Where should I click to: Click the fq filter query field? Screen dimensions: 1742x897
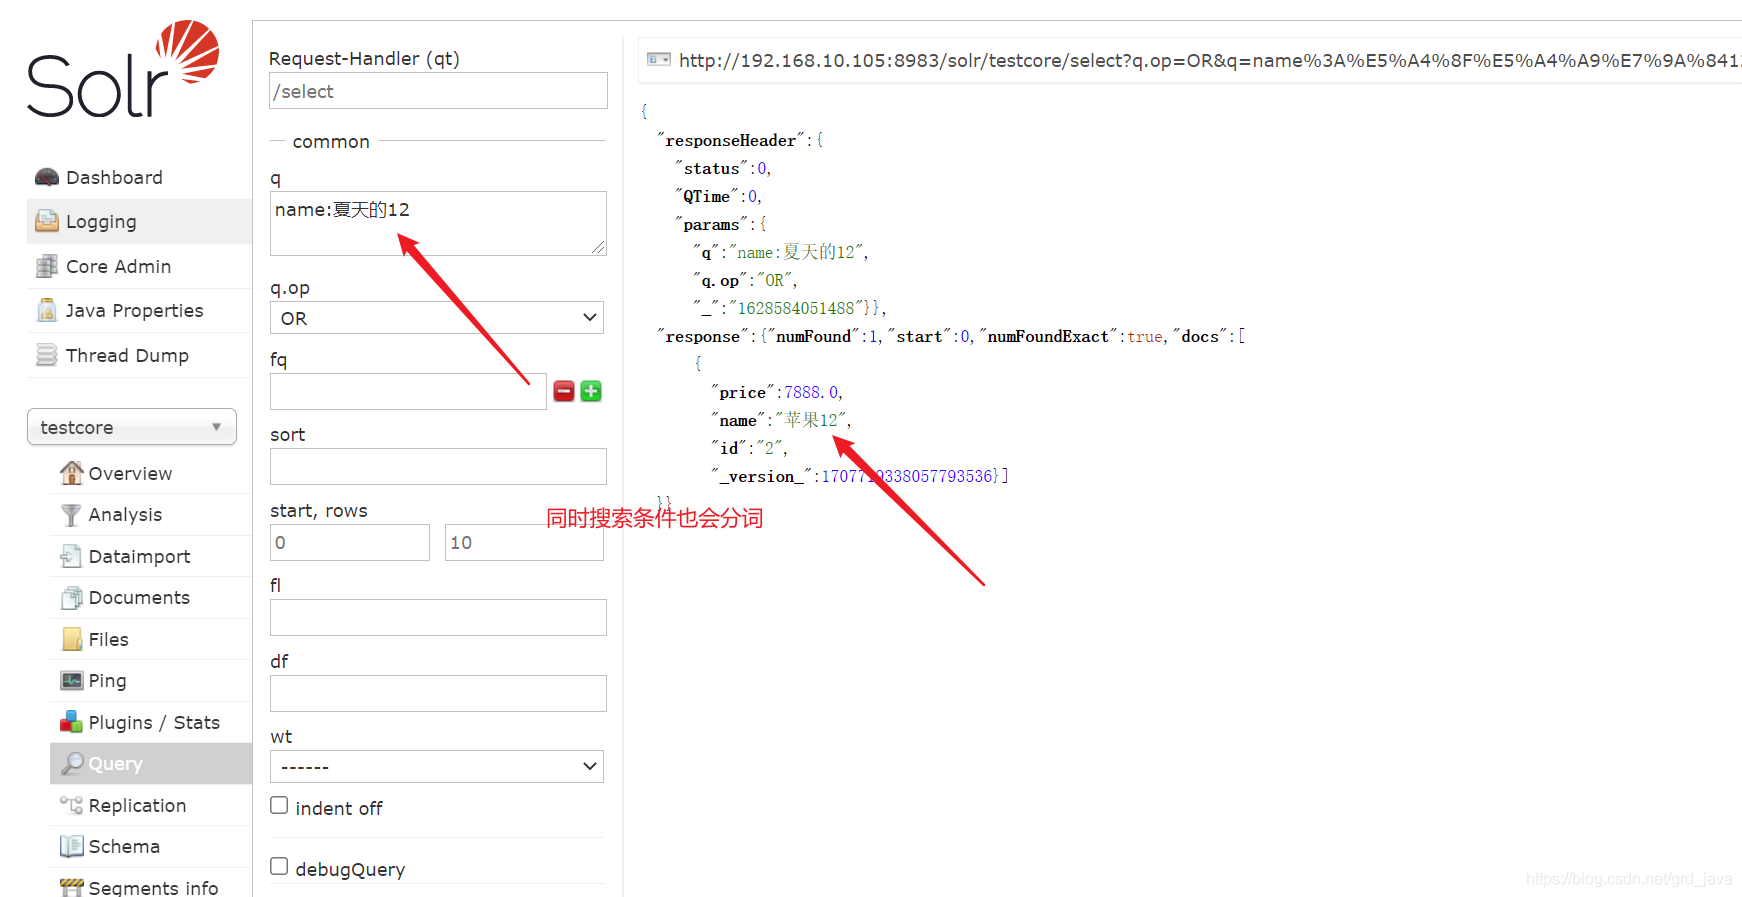coord(408,391)
